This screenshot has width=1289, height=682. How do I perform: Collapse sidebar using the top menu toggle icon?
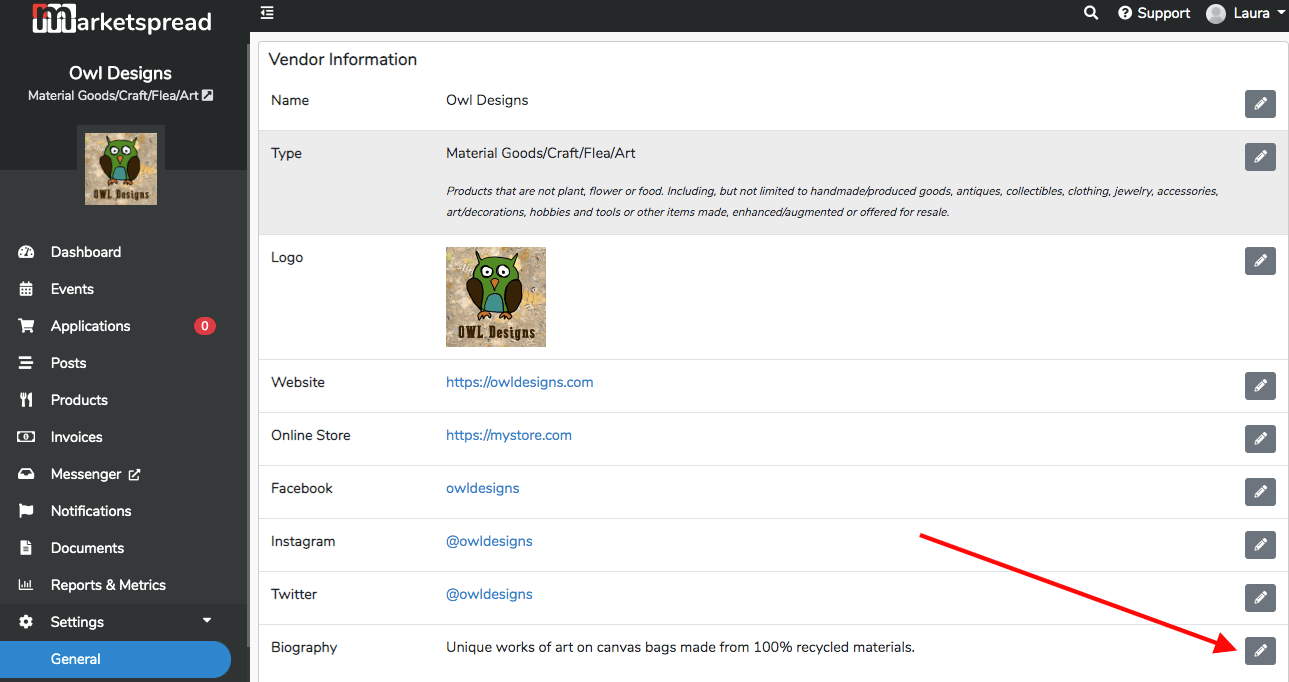coord(267,13)
